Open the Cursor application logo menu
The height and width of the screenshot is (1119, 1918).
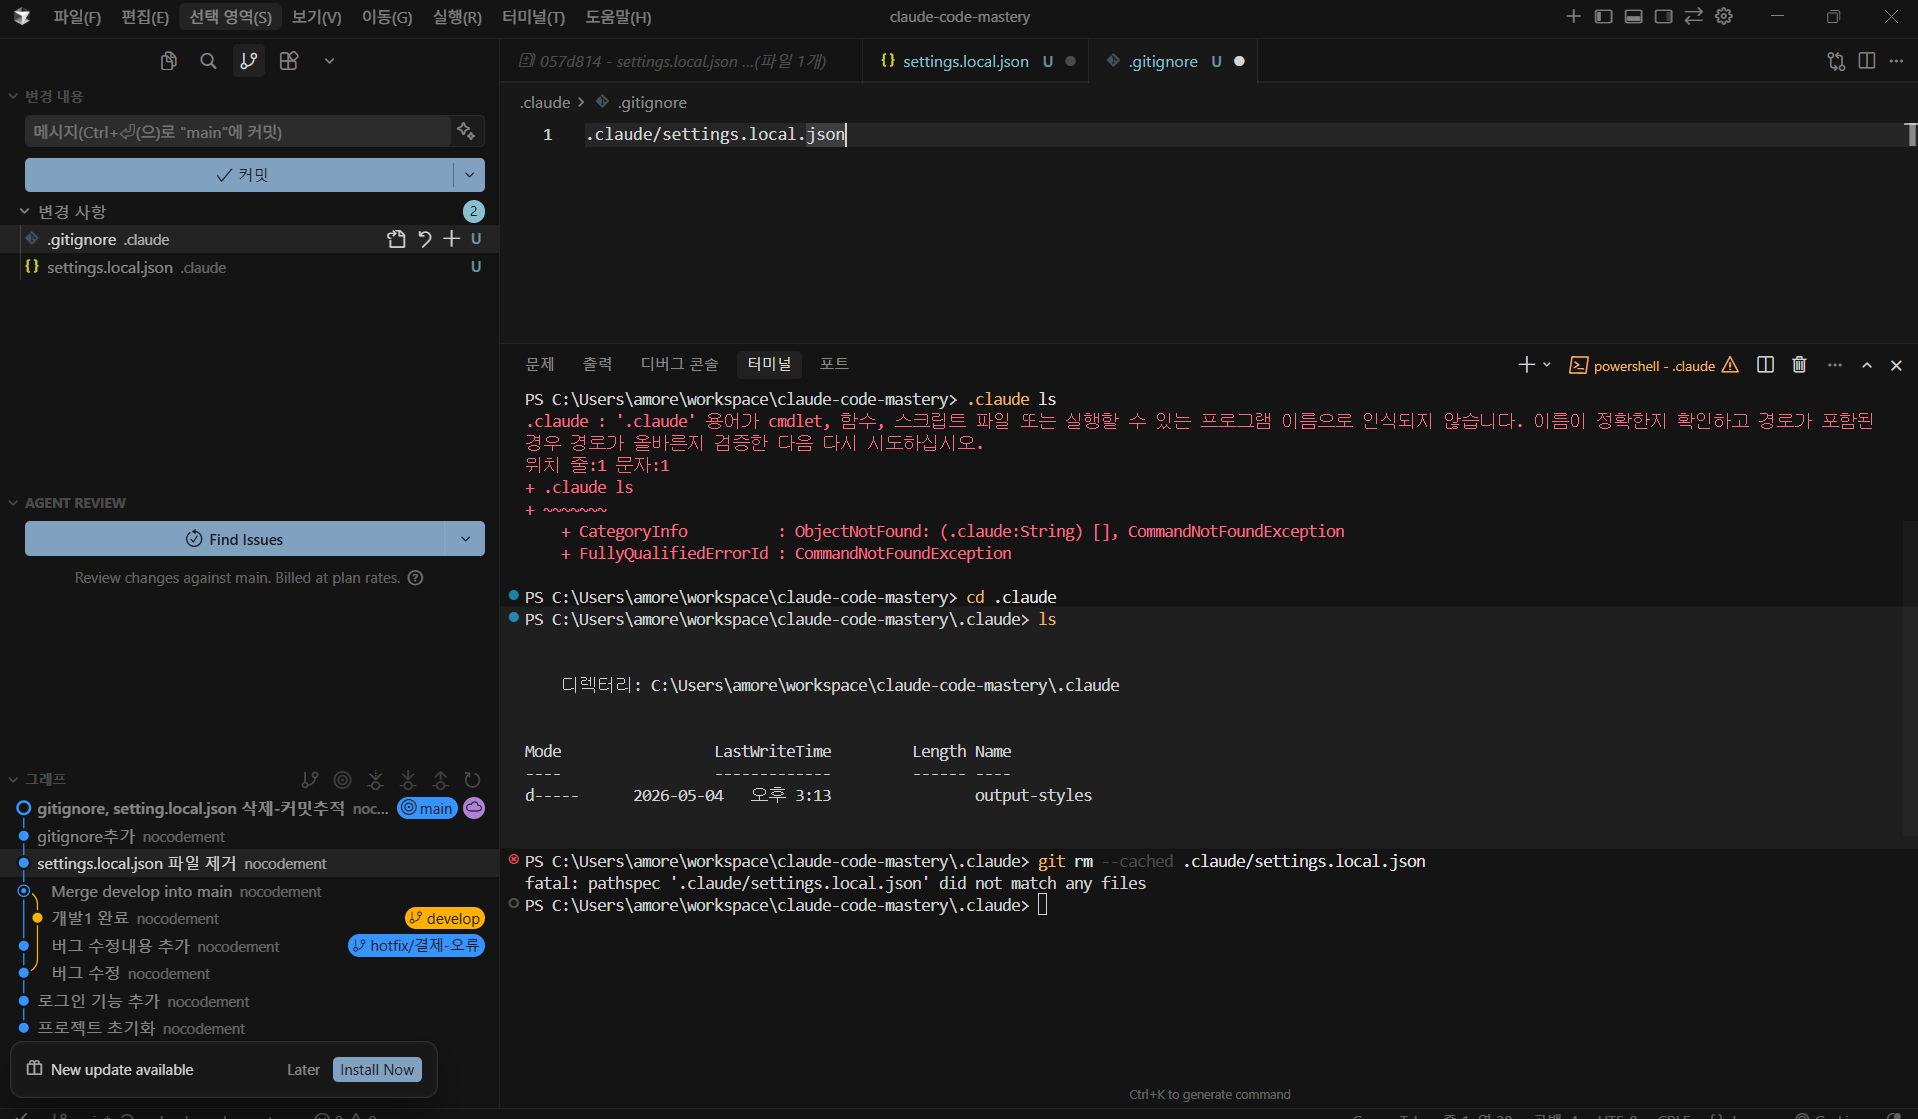tap(22, 17)
